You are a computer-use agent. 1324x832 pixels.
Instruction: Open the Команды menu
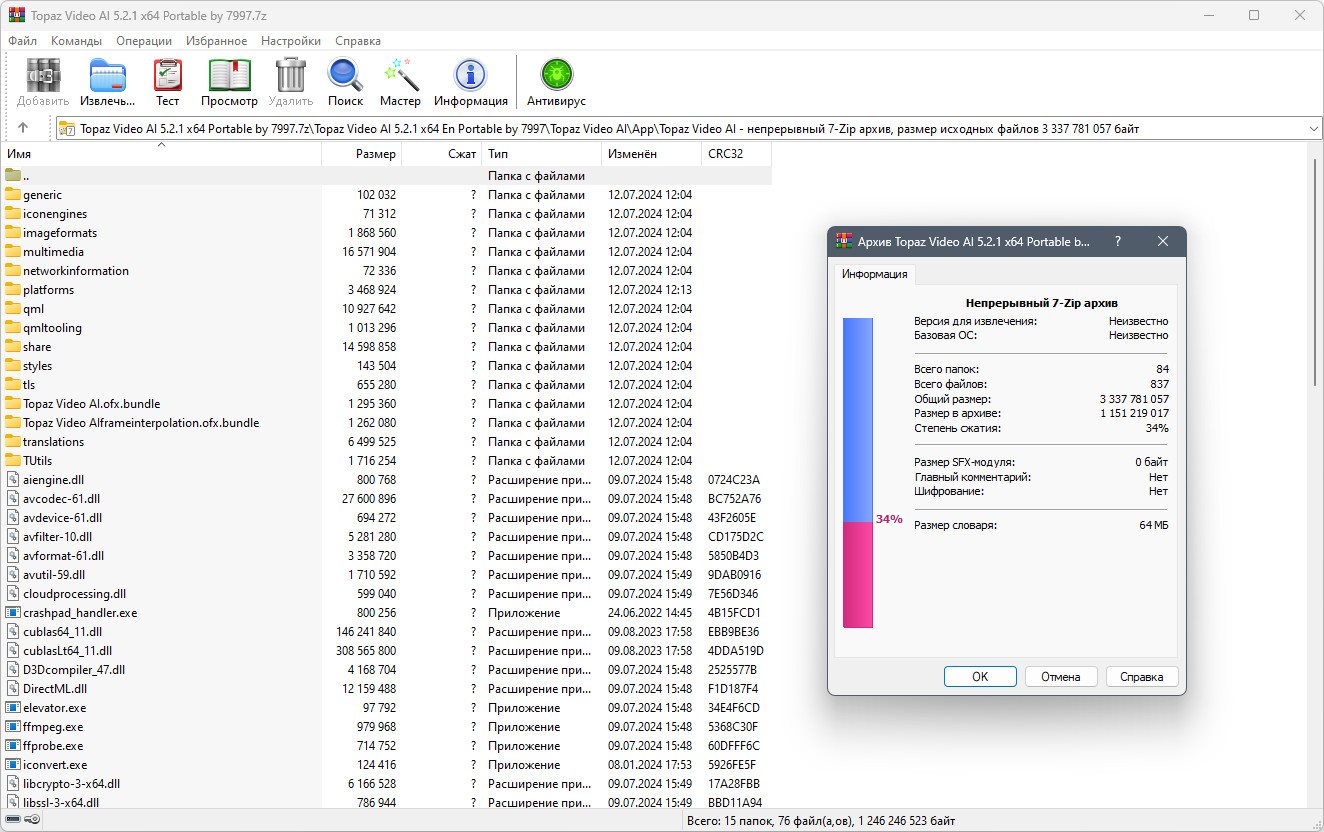[76, 41]
